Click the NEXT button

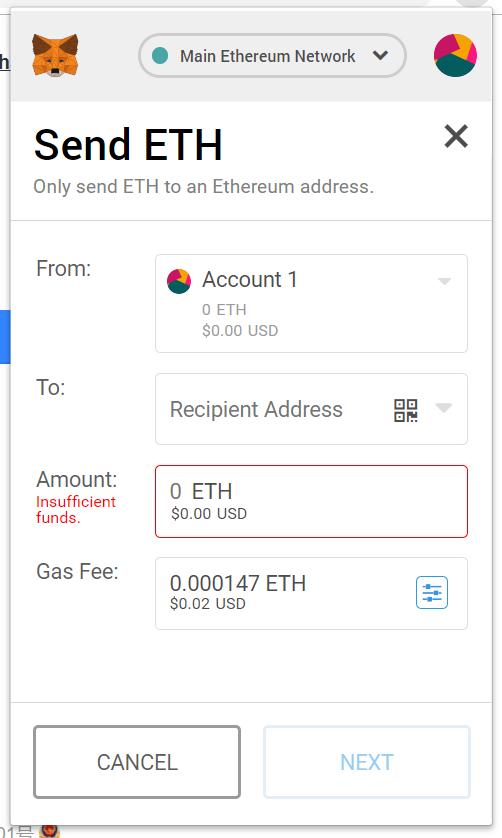coord(367,762)
